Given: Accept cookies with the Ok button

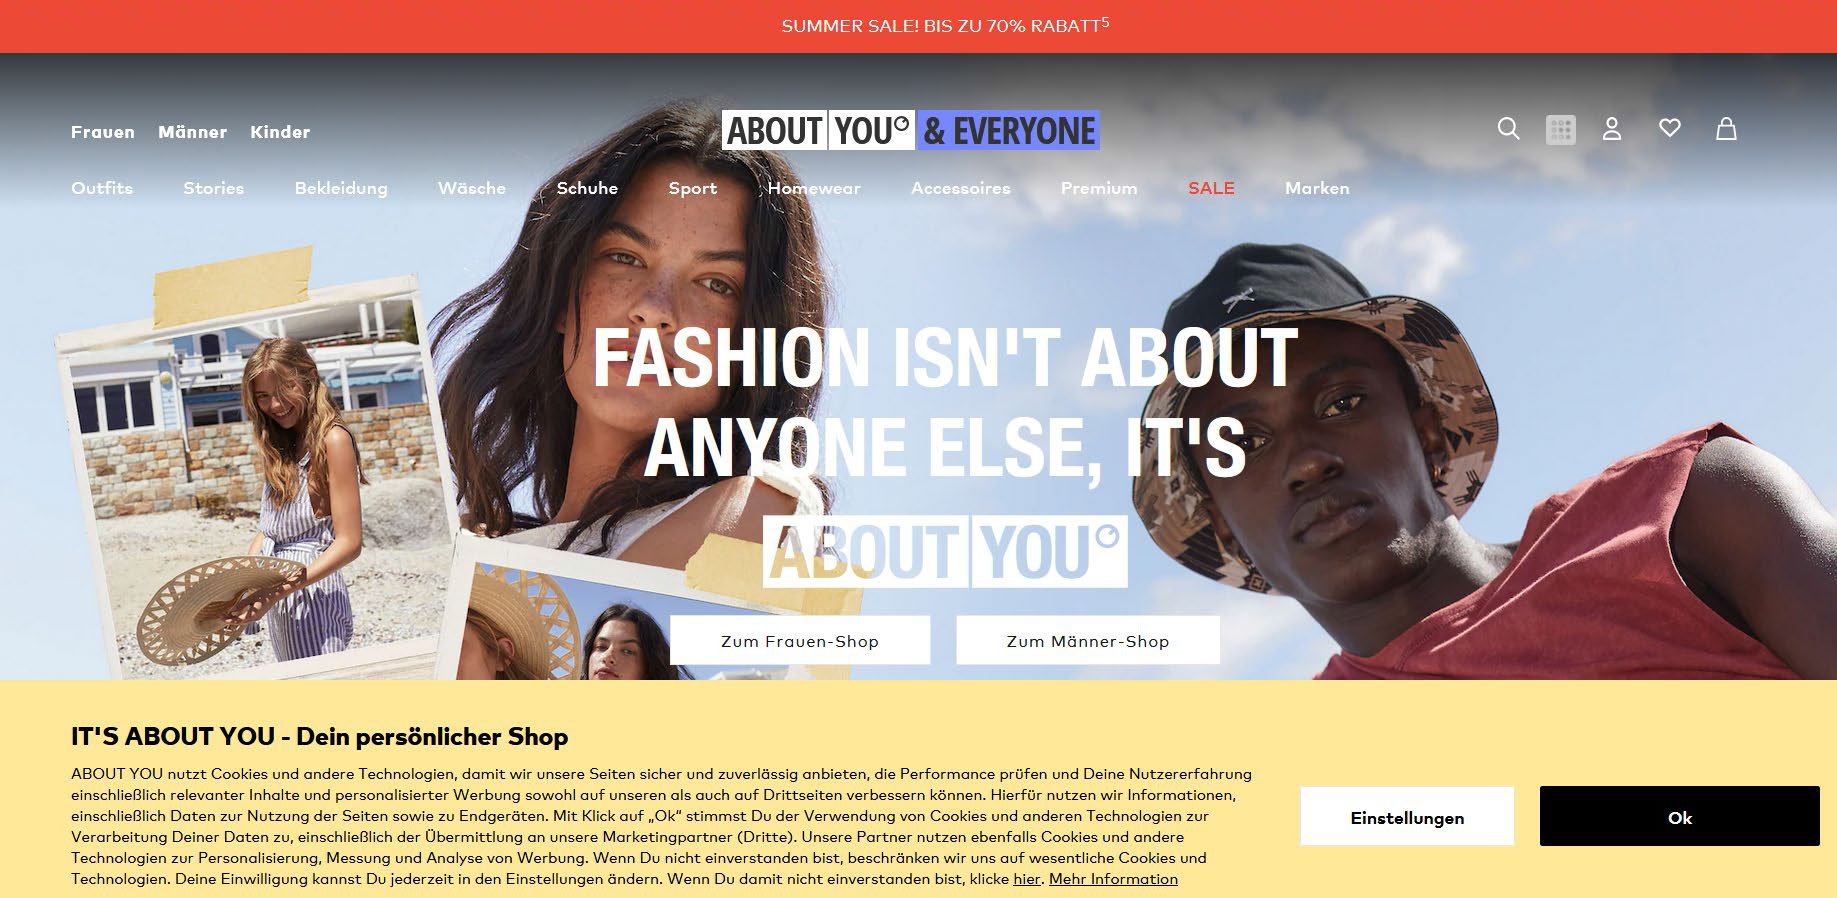Looking at the screenshot, I should coord(1680,816).
